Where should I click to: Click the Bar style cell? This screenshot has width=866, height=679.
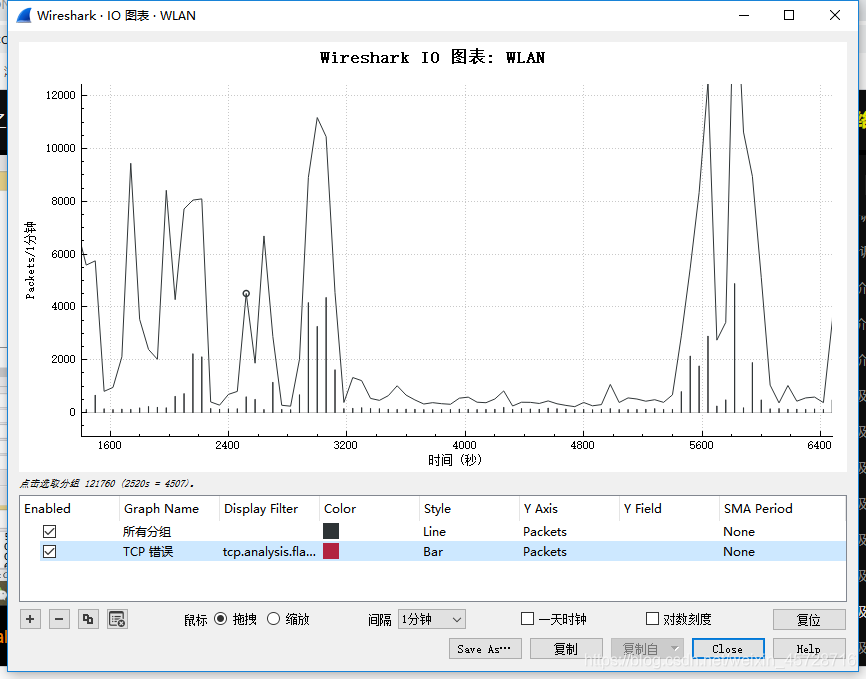tap(434, 551)
